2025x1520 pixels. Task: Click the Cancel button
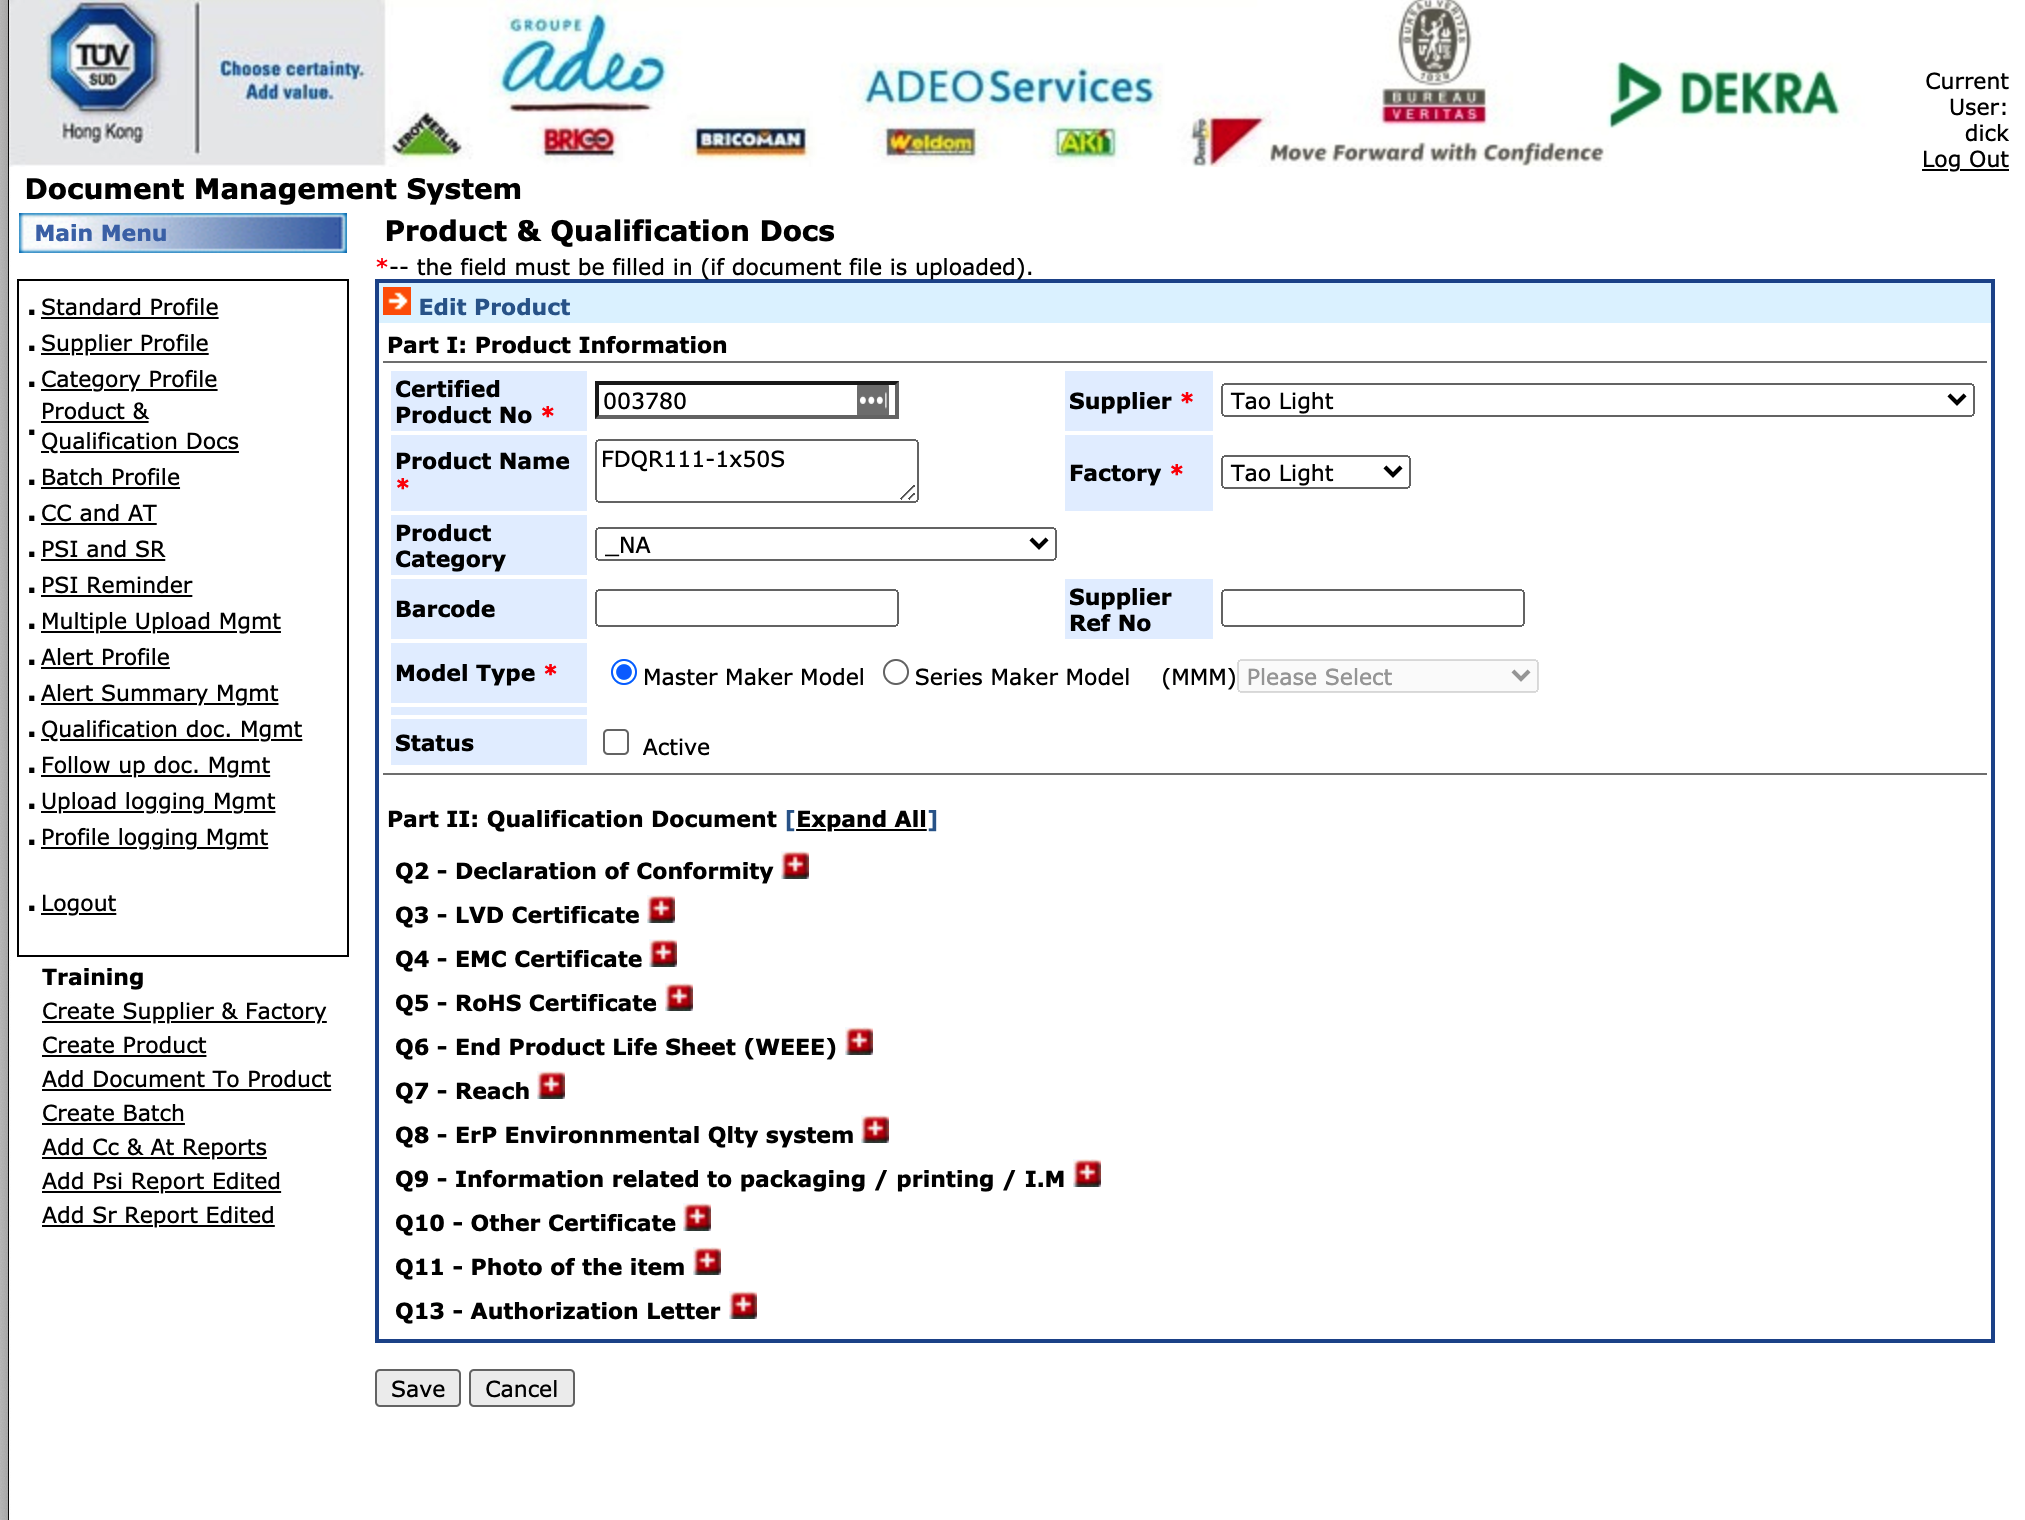tap(521, 1388)
